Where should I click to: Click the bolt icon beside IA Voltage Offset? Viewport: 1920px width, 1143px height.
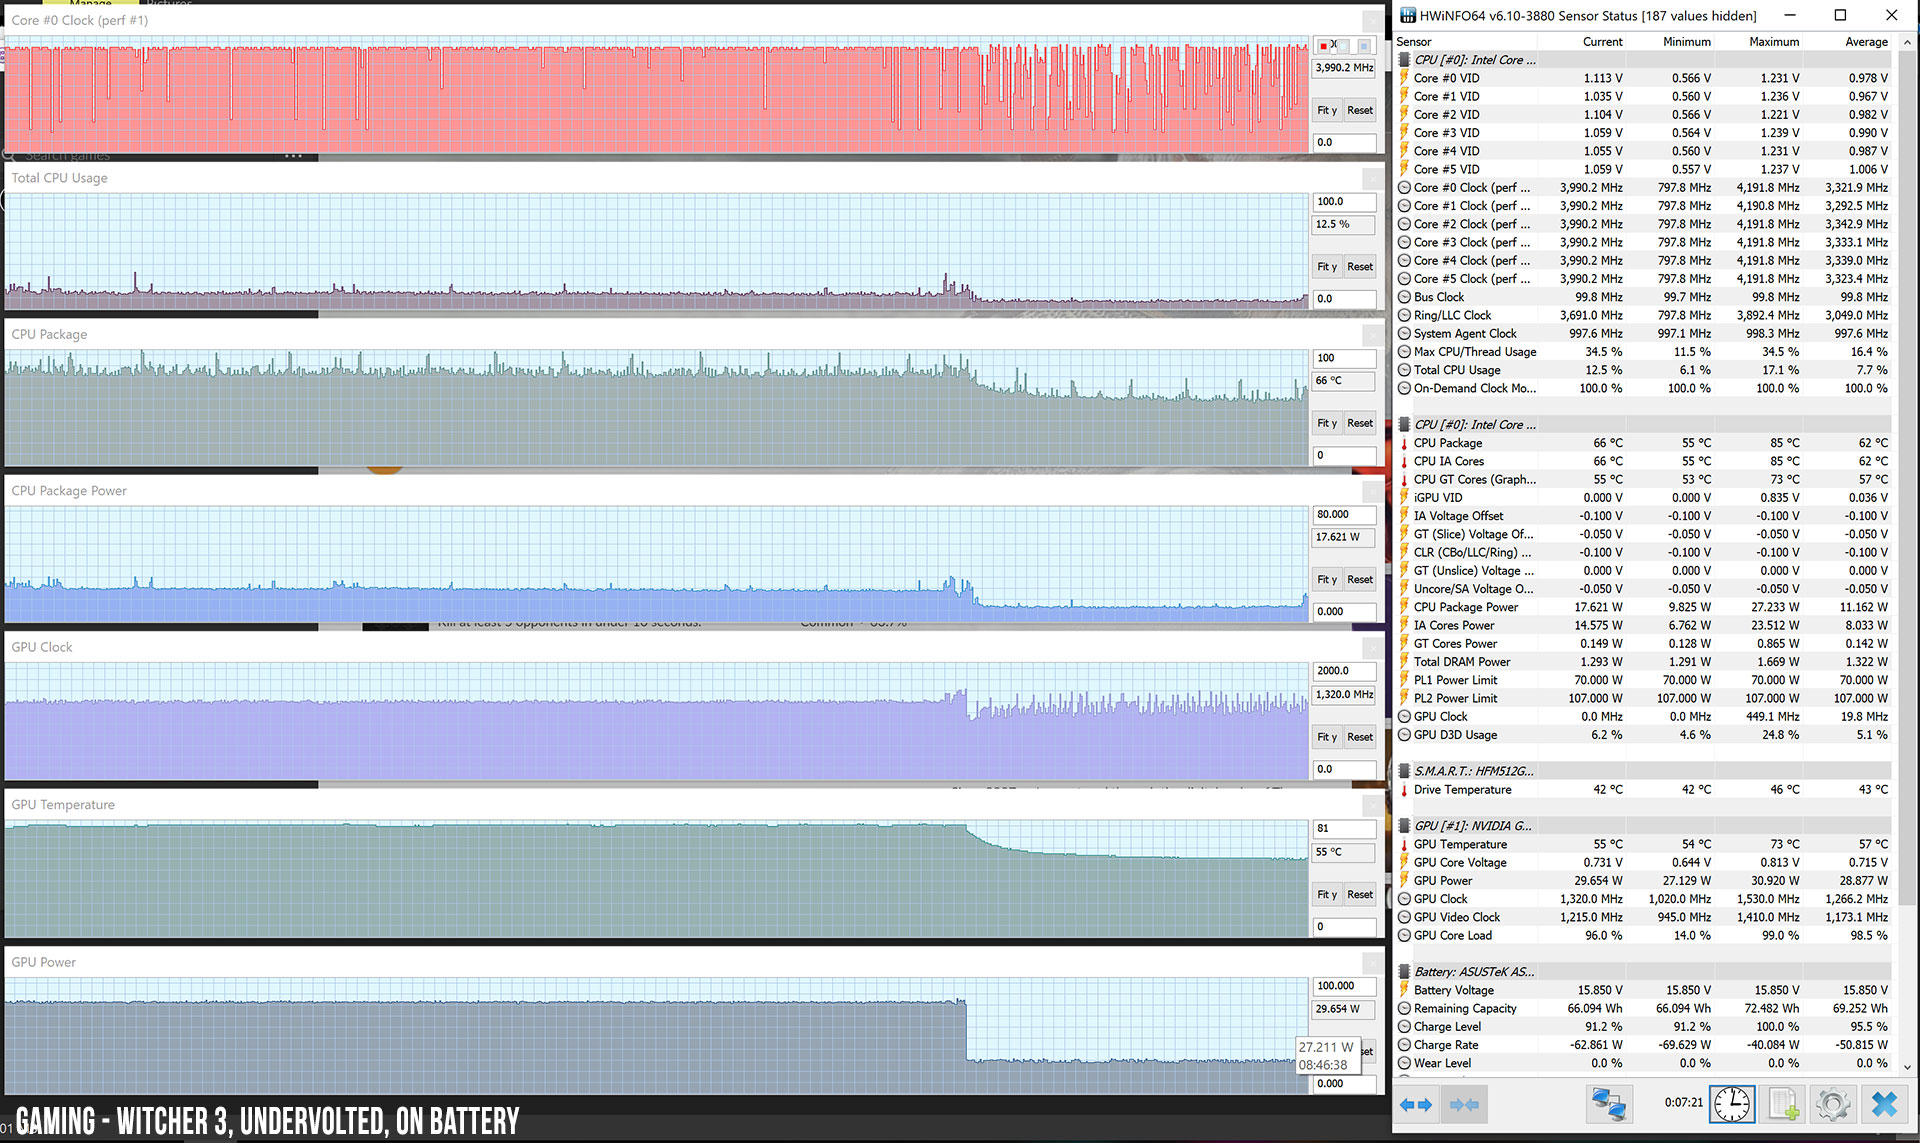point(1404,516)
